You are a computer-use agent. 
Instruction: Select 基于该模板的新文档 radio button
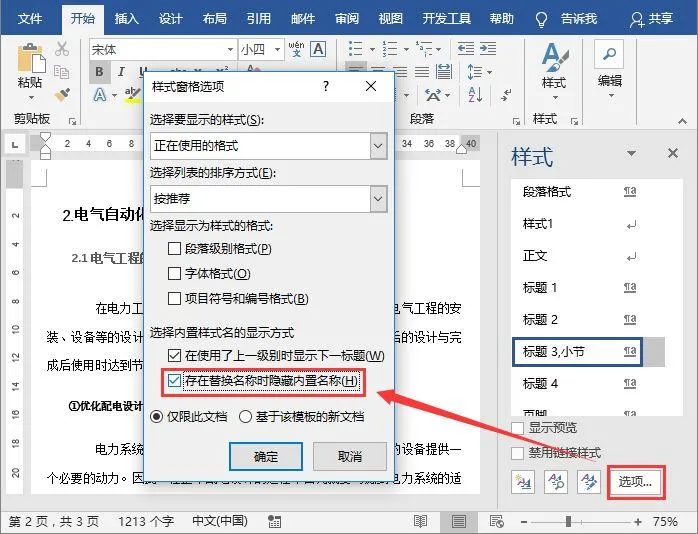tap(246, 417)
